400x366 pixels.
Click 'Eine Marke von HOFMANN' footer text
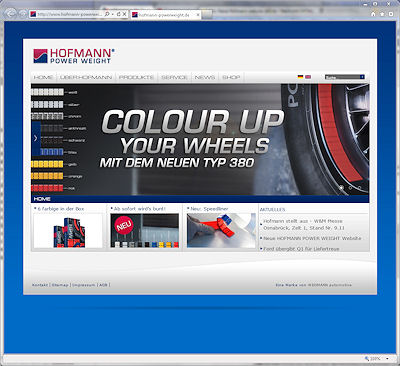pyautogui.click(x=314, y=285)
